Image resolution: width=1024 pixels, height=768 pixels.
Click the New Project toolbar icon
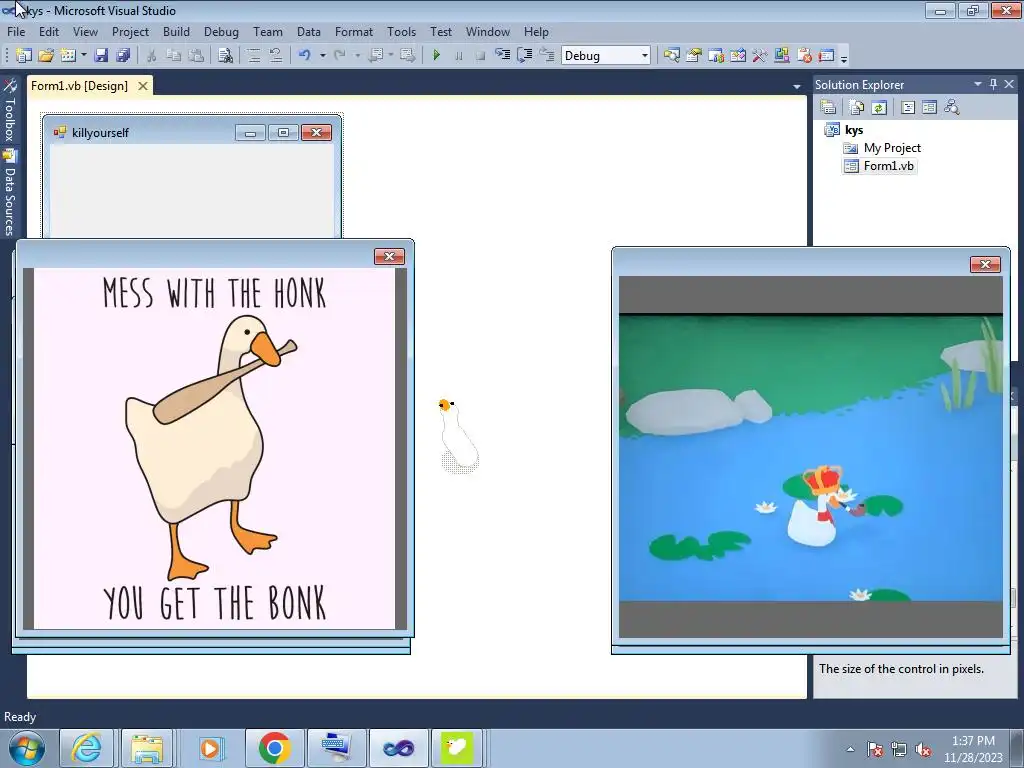point(24,56)
